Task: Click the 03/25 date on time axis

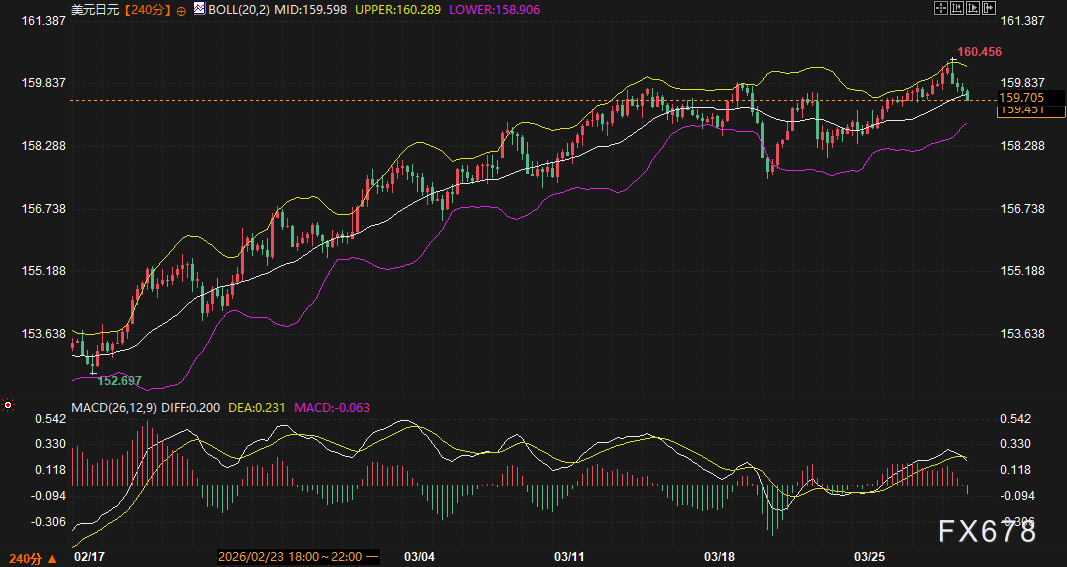Action: pyautogui.click(x=868, y=556)
